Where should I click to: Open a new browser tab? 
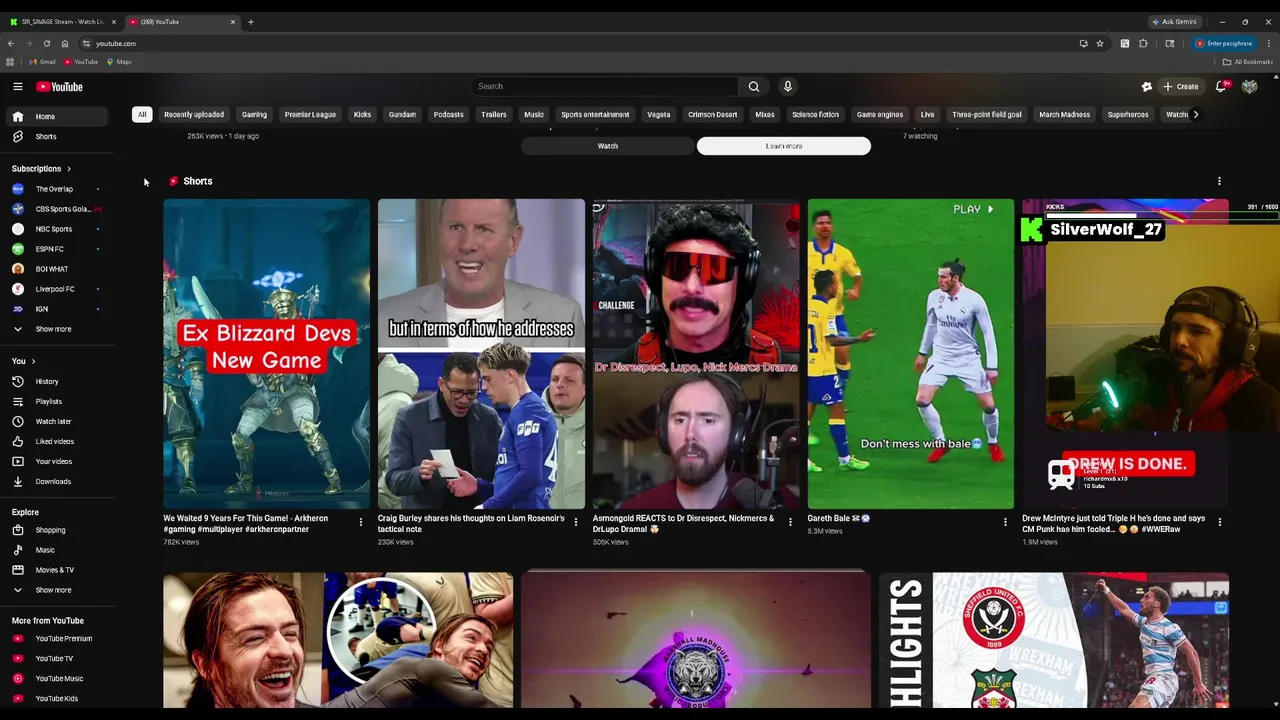tap(250, 22)
